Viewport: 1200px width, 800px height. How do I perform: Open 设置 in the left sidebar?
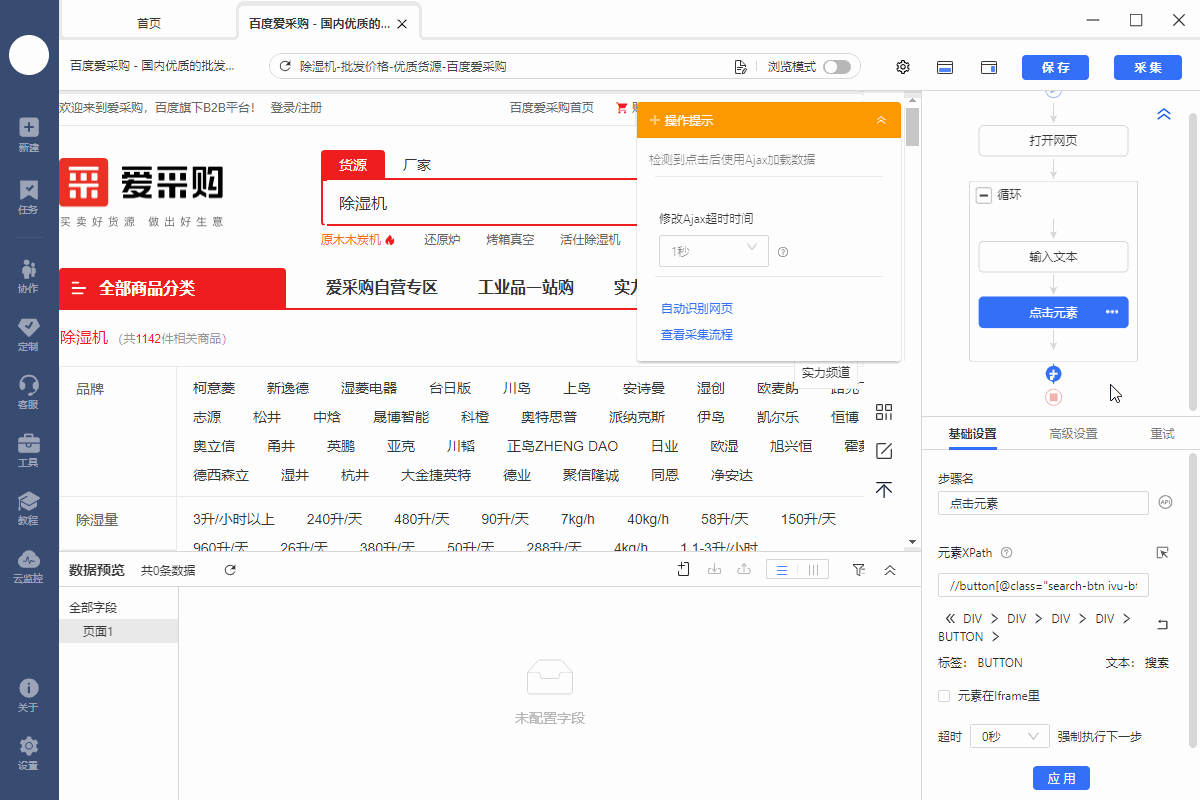(28, 754)
